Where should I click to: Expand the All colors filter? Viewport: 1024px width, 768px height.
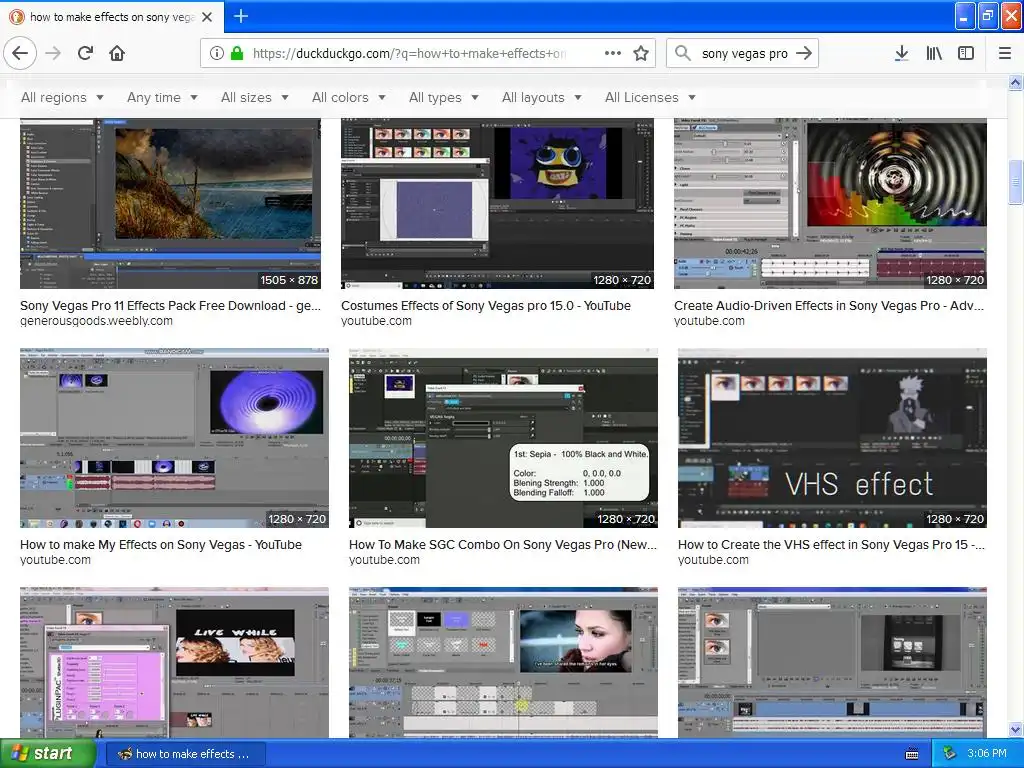click(349, 97)
